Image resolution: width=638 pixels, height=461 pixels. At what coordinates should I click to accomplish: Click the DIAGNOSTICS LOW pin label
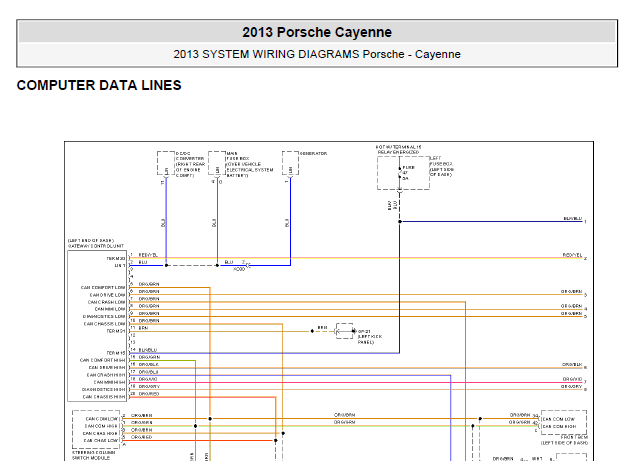click(104, 317)
